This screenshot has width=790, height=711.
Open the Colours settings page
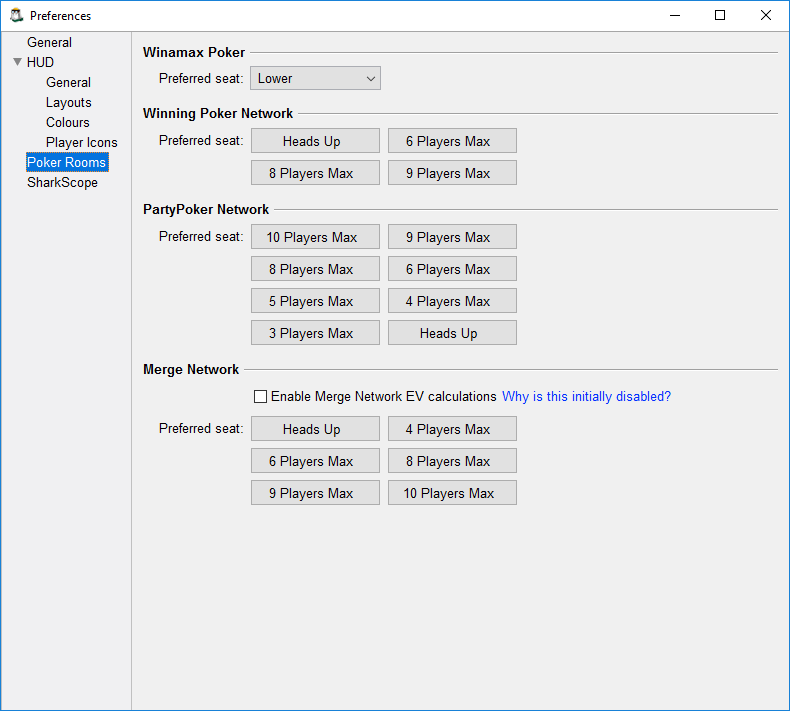coord(68,122)
